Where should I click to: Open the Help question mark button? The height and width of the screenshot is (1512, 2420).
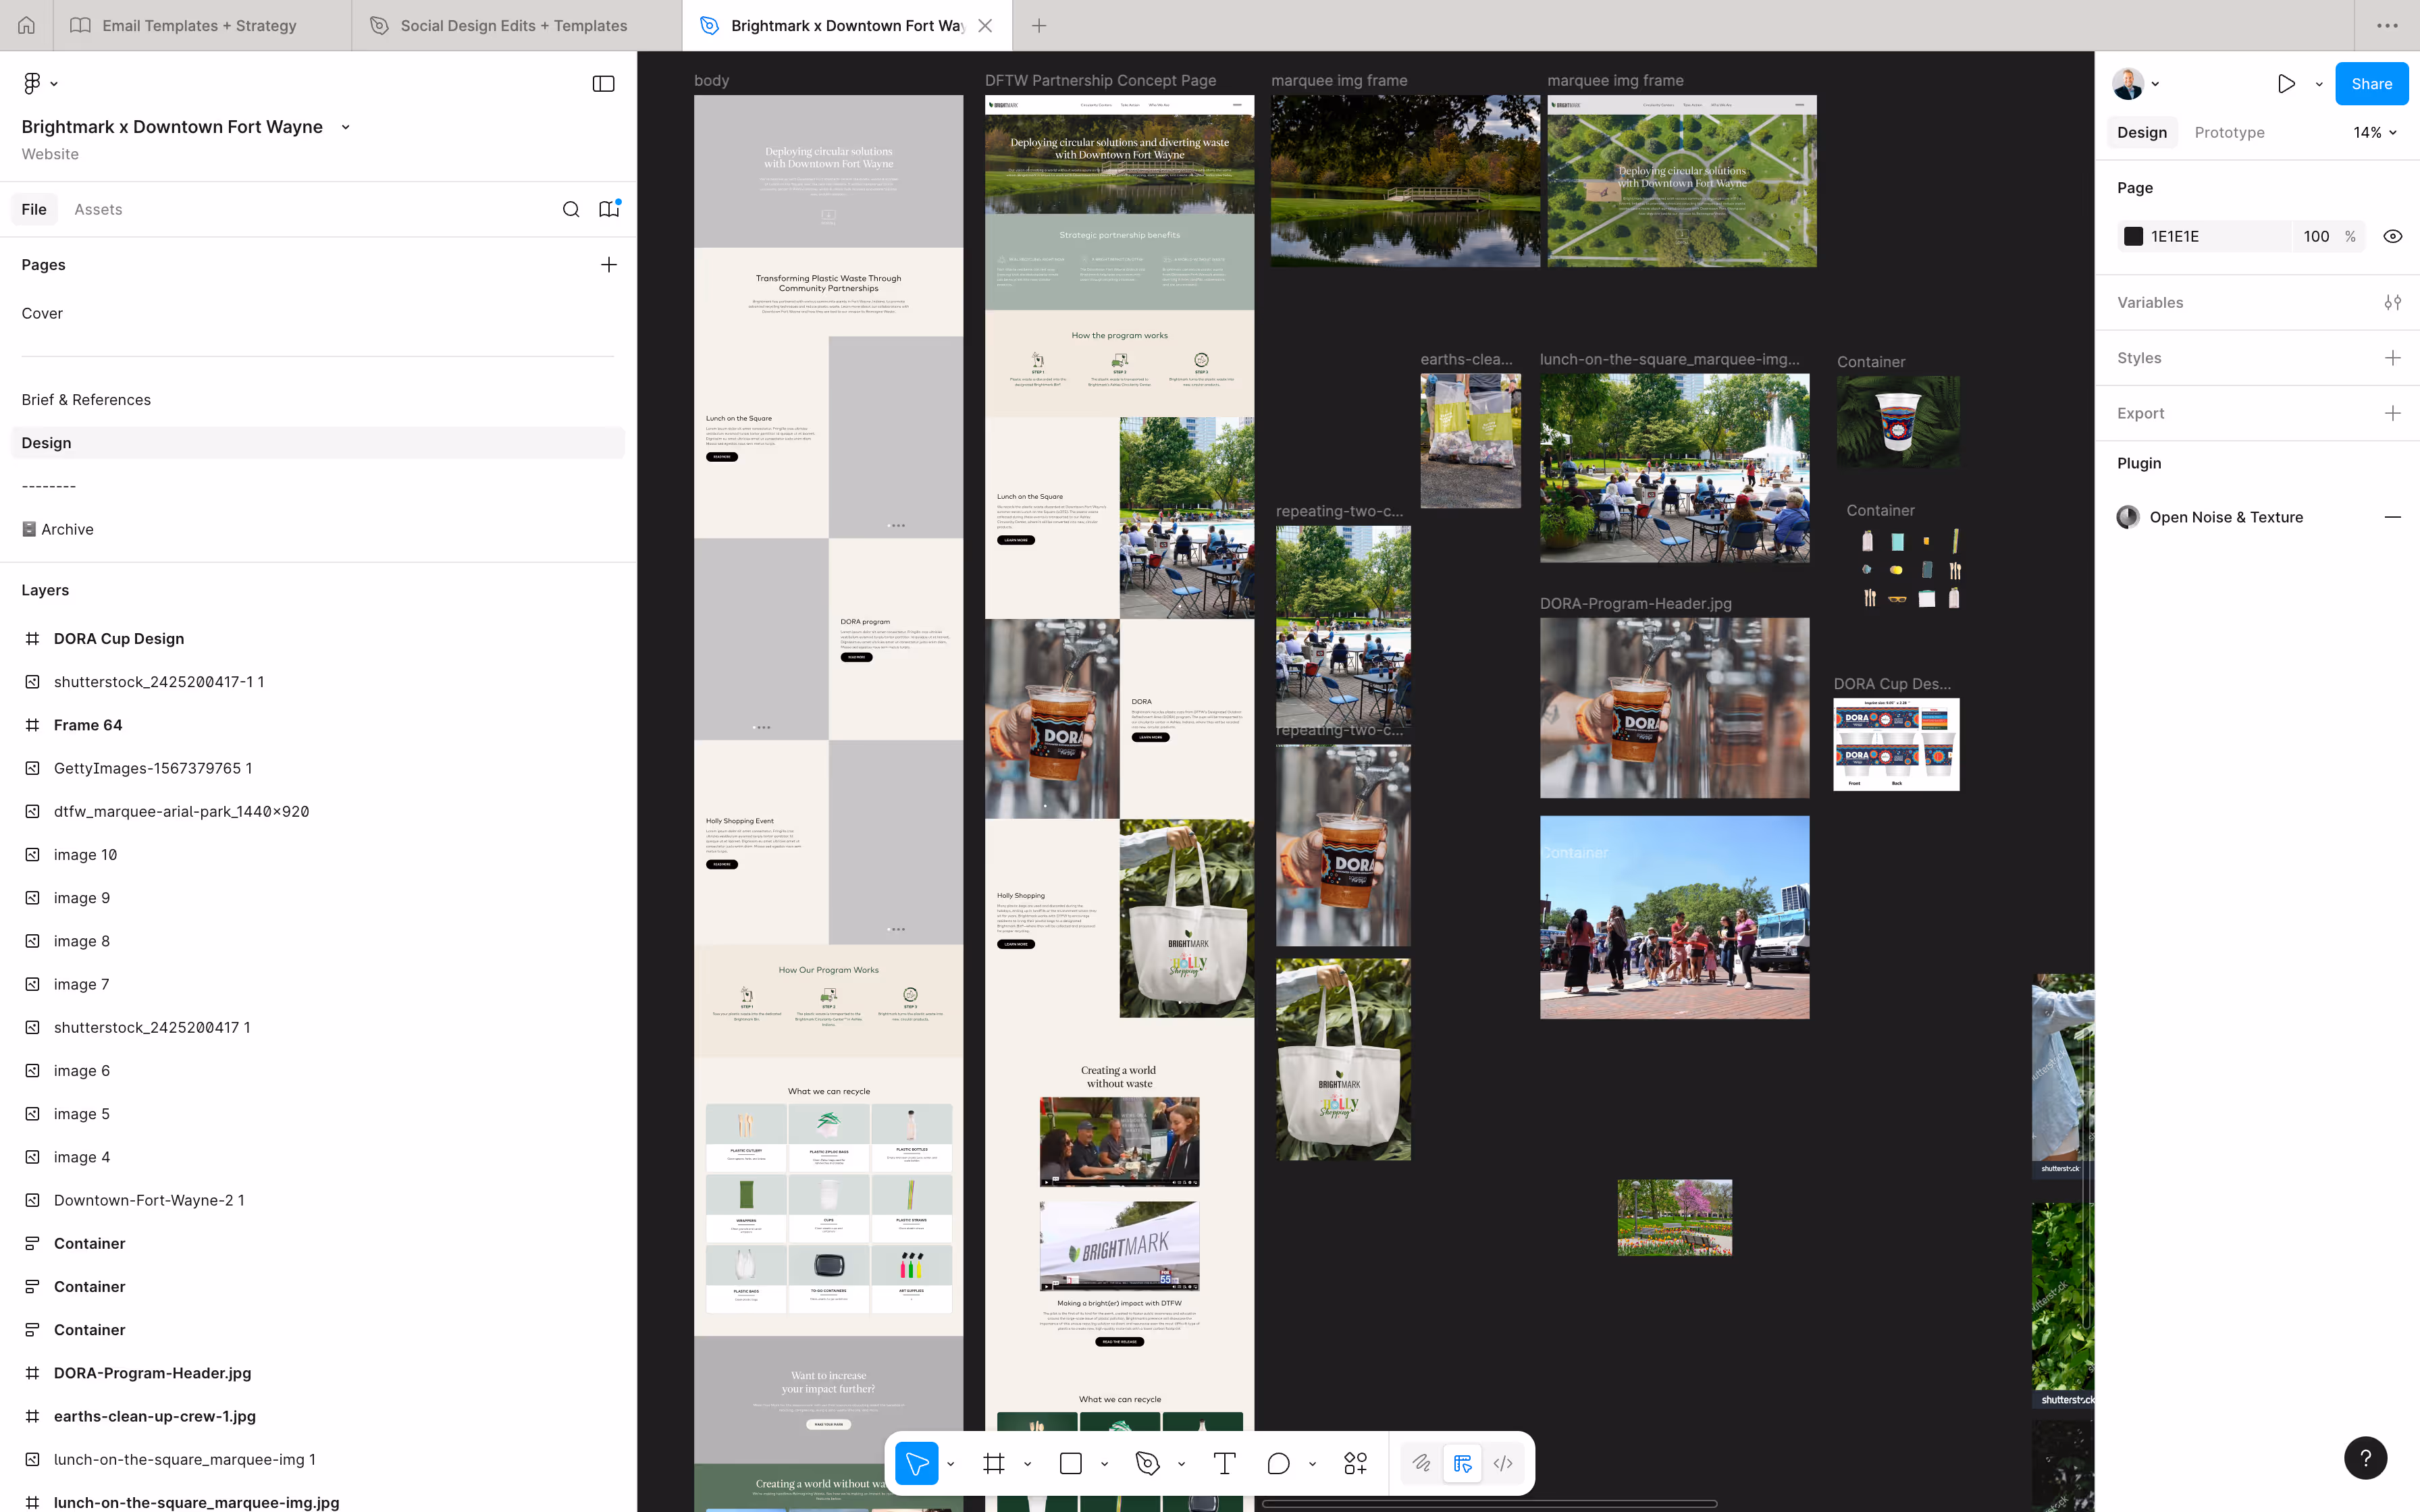2365,1458
